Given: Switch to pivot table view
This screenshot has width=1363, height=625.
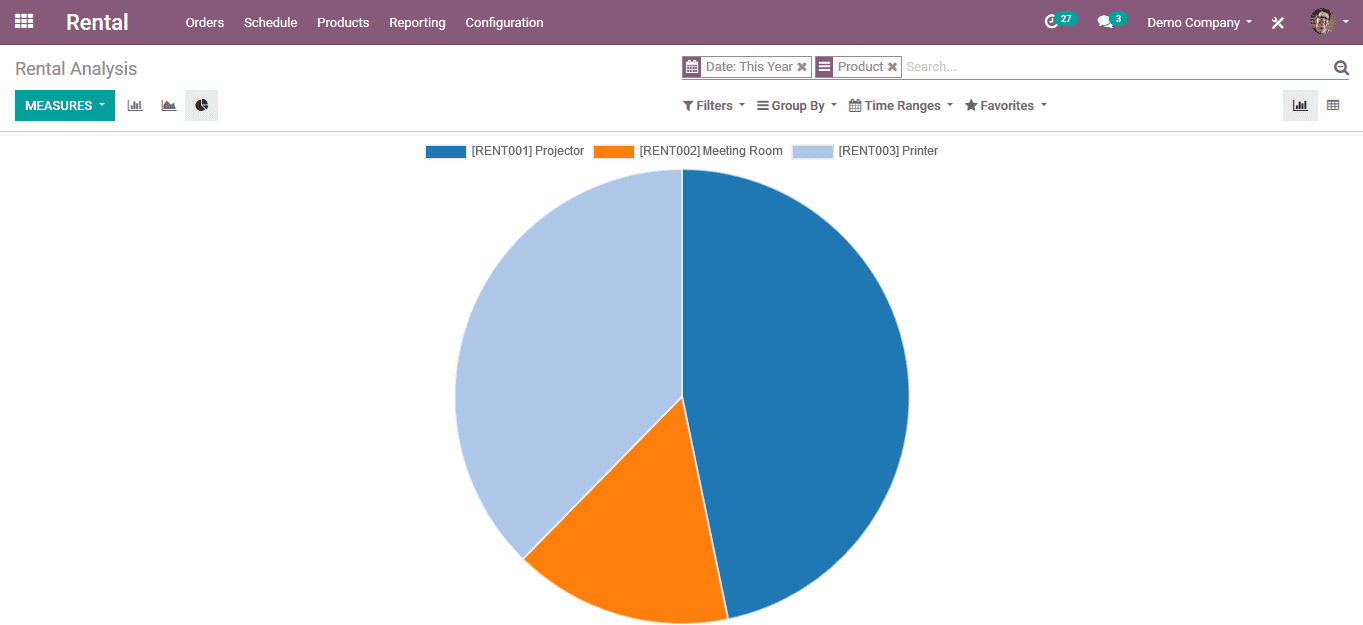Looking at the screenshot, I should 1333,105.
